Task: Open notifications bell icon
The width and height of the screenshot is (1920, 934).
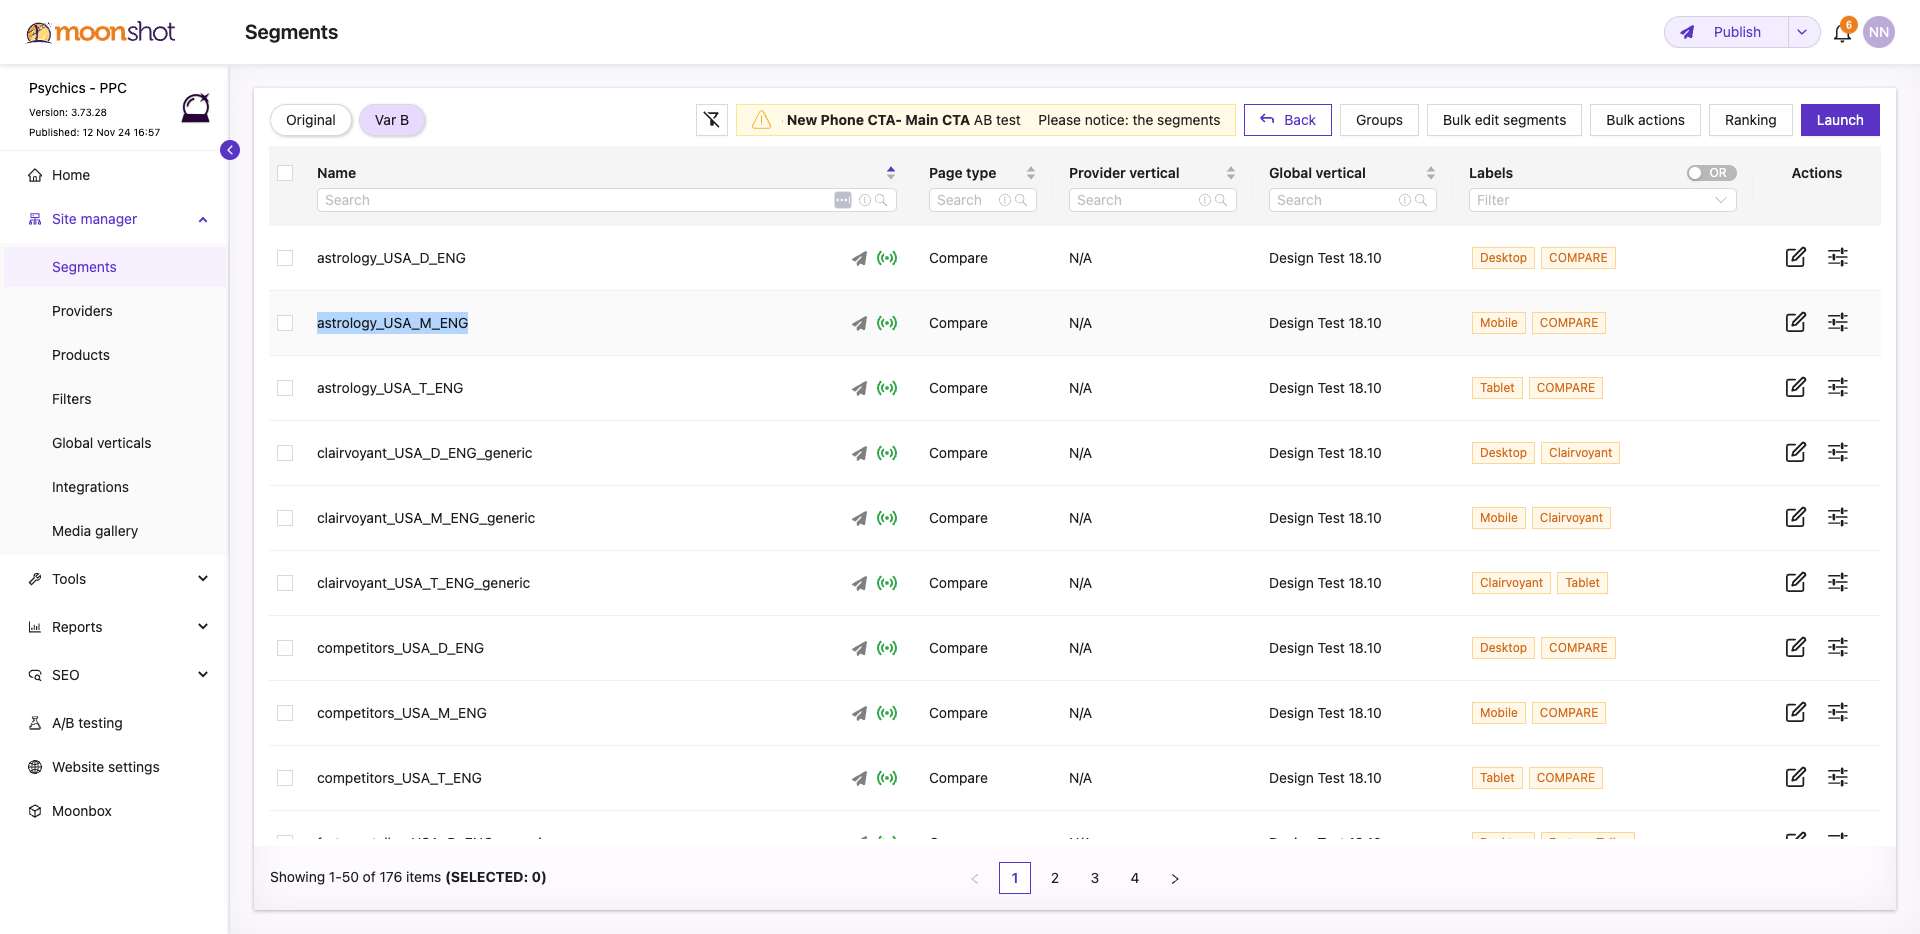Action: click(x=1842, y=32)
